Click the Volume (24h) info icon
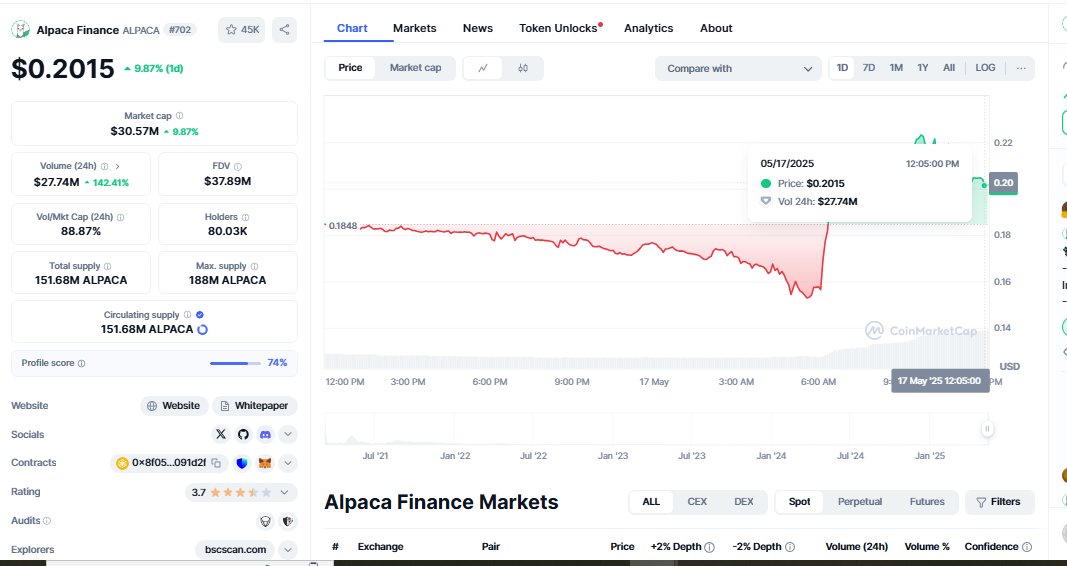 (105, 166)
